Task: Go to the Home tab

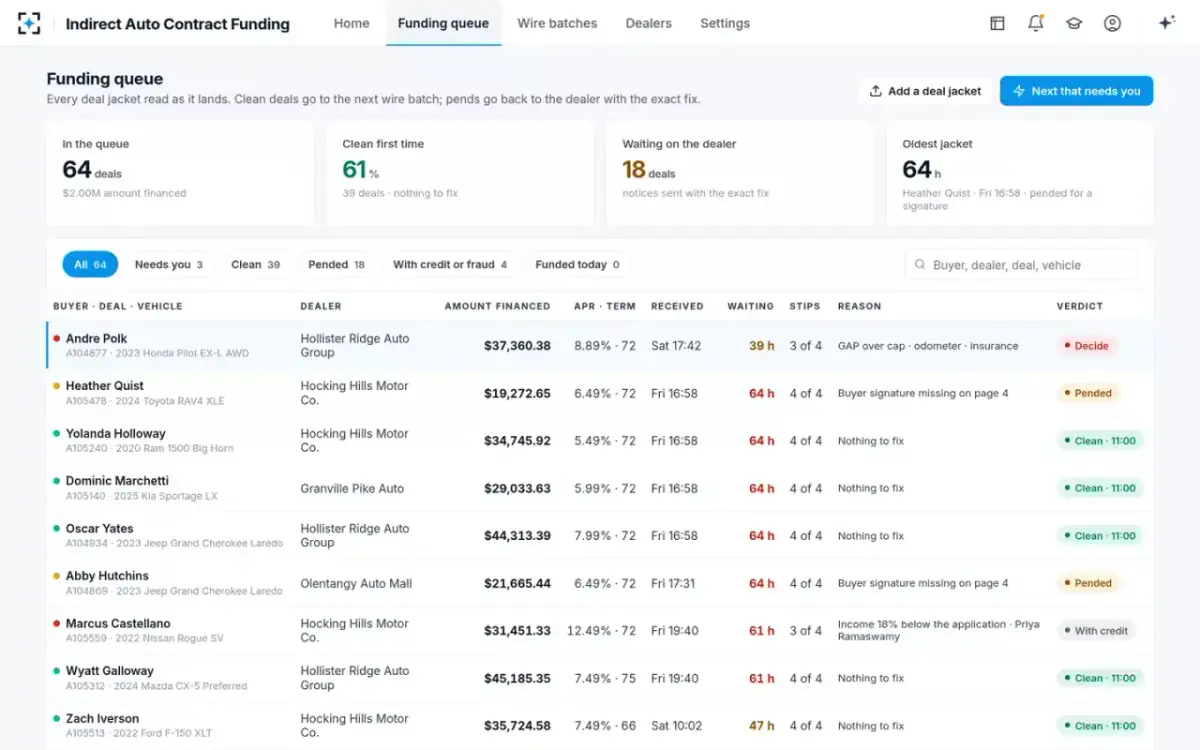Action: pos(351,23)
